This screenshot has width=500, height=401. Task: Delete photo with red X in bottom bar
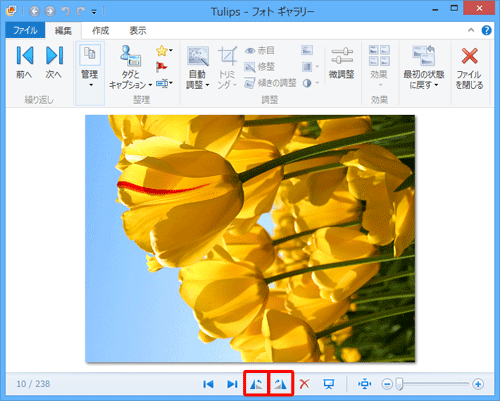point(304,384)
